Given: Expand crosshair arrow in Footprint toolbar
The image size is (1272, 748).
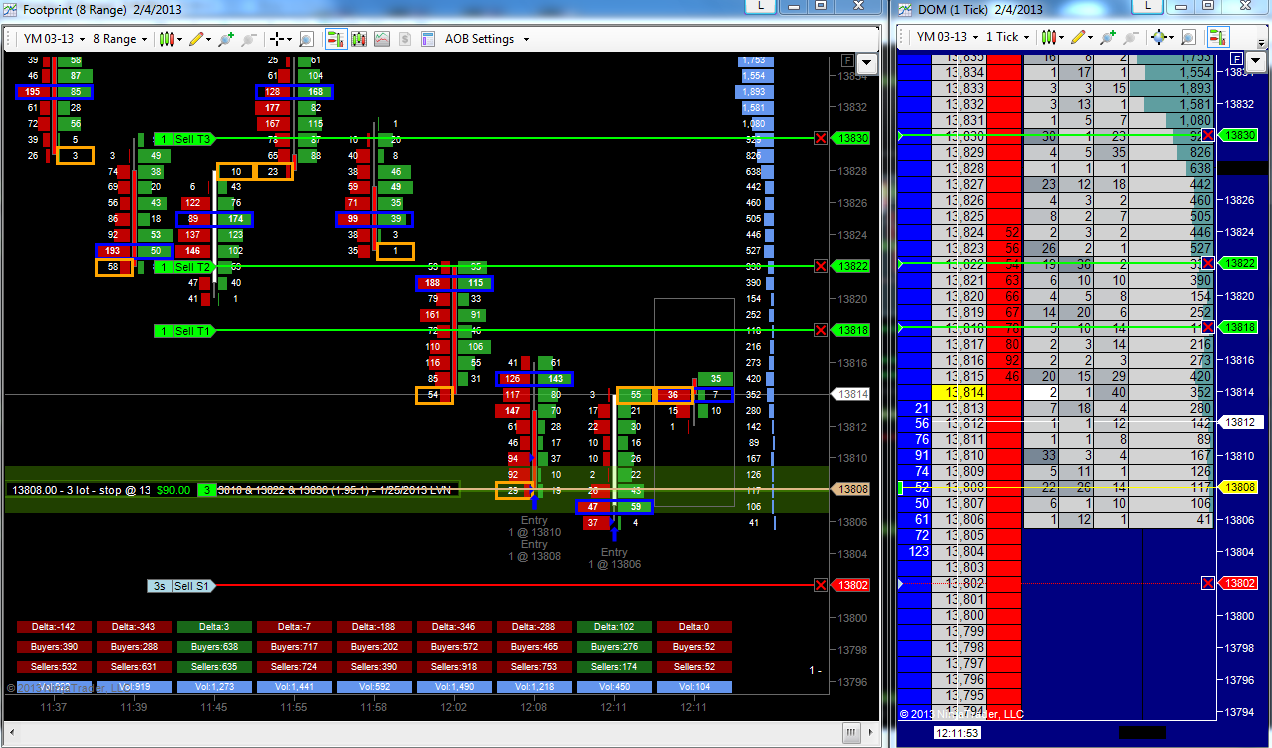Looking at the screenshot, I should point(290,40).
